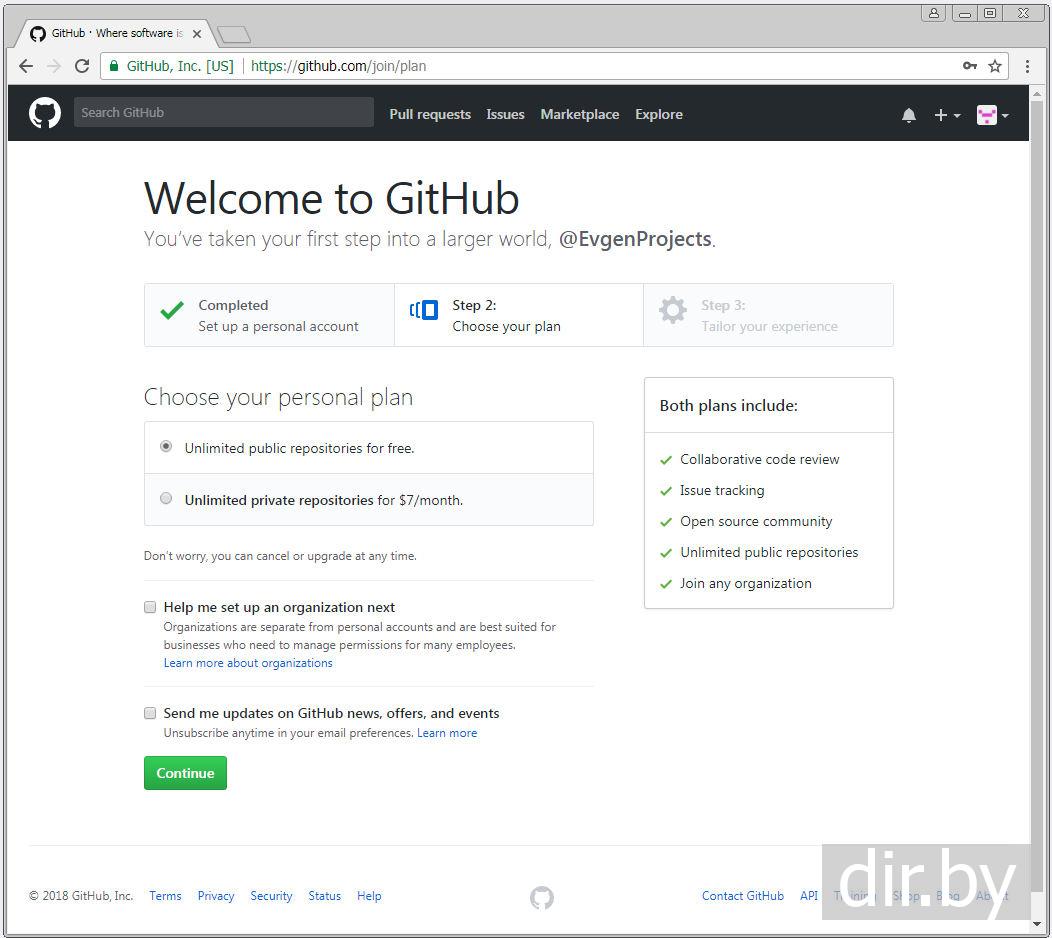Click the GitHub octocat logo in header
1052x938 pixels.
point(45,113)
